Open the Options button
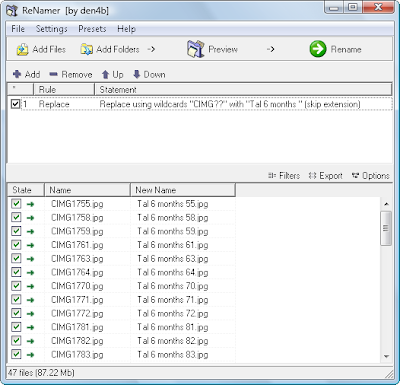Image resolution: width=400 pixels, height=385 pixels. point(370,175)
